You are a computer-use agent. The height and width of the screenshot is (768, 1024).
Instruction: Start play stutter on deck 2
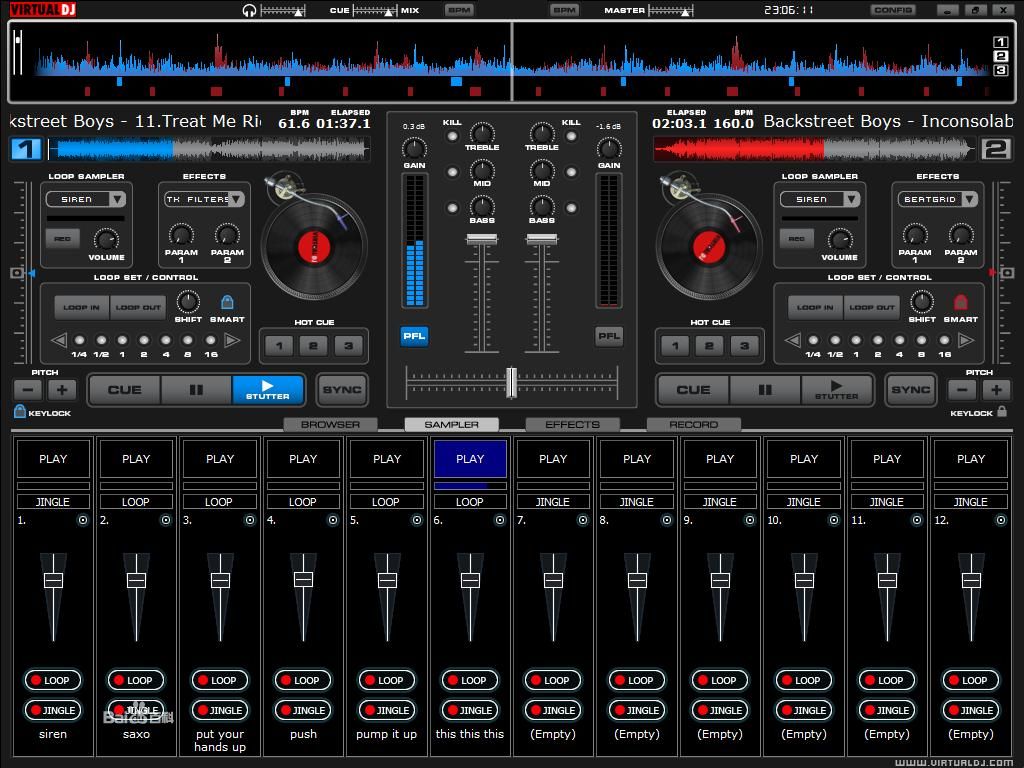837,390
